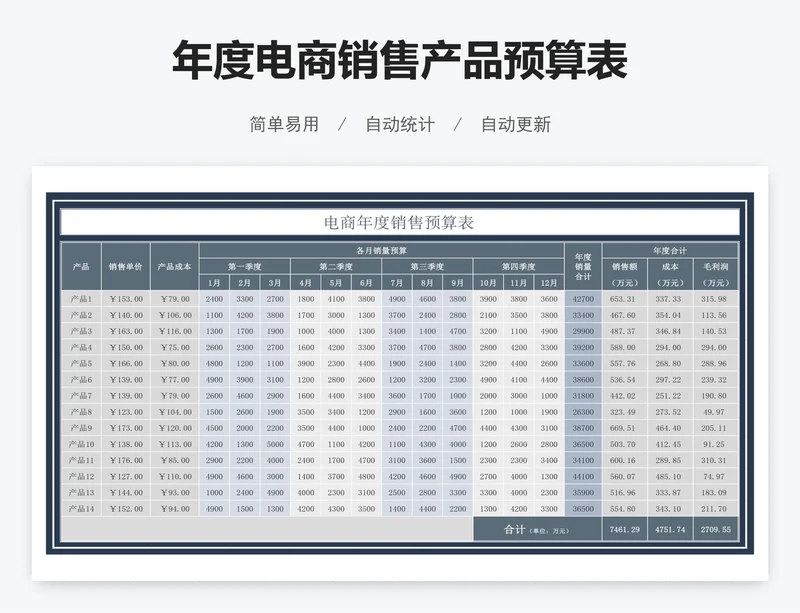The height and width of the screenshot is (613, 800).
Task: Select the 第三季度 header
Action: click(x=427, y=266)
